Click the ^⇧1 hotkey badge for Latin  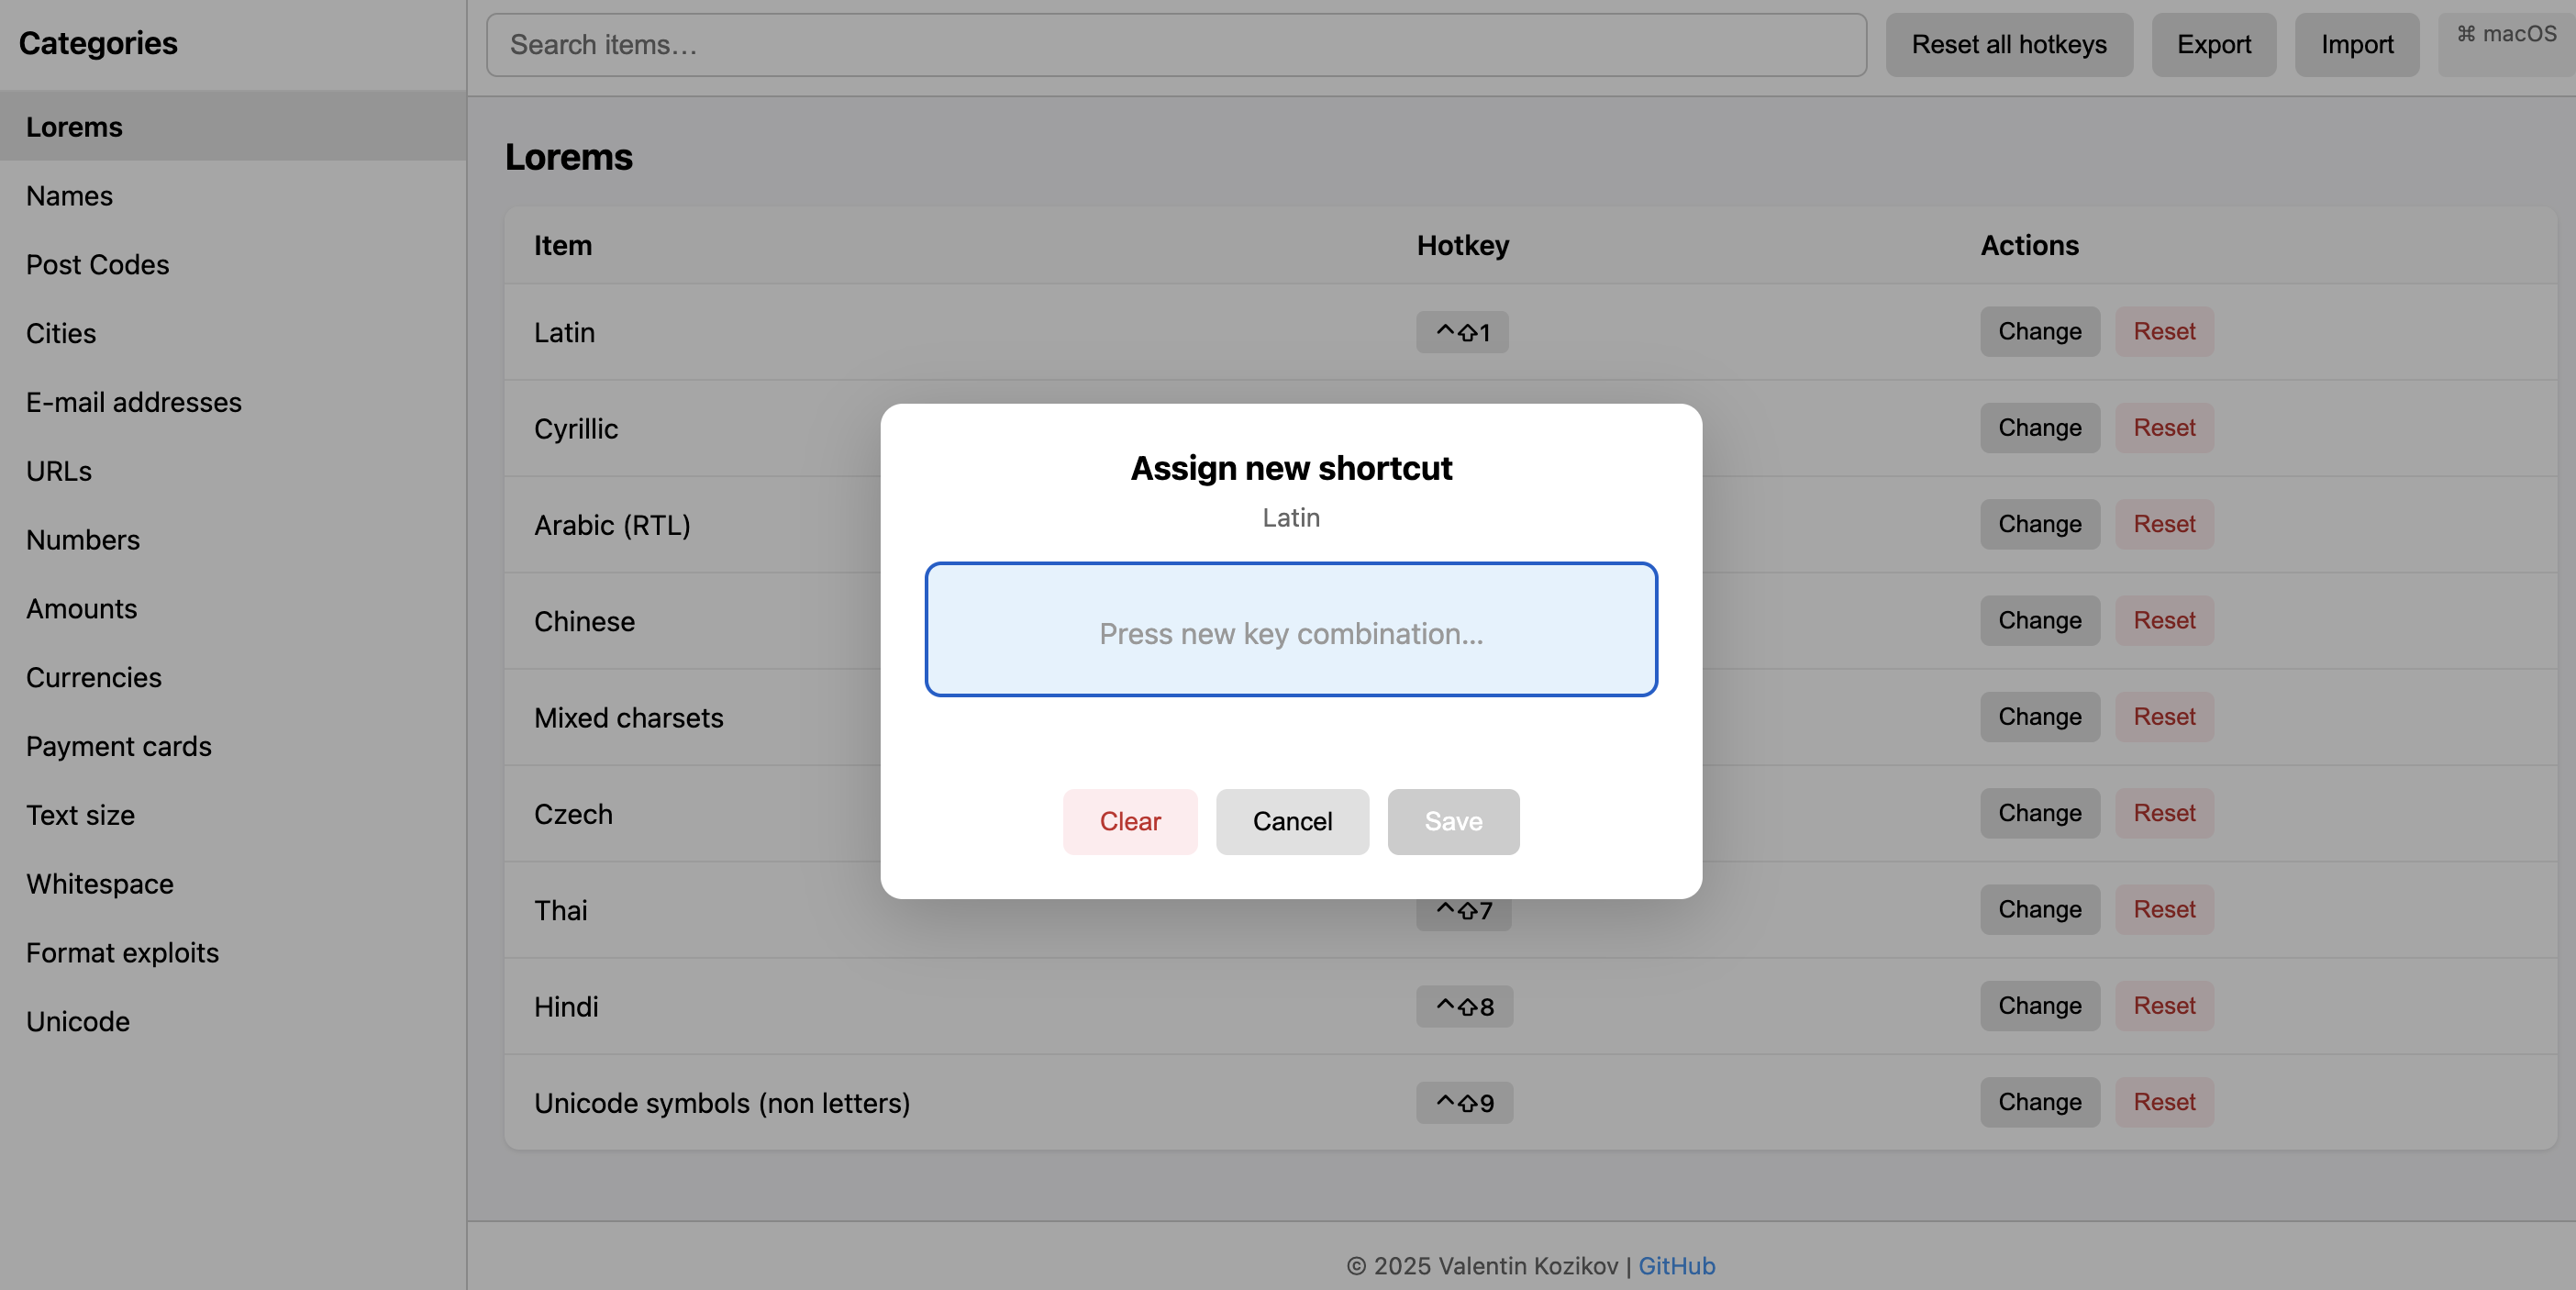(x=1462, y=332)
